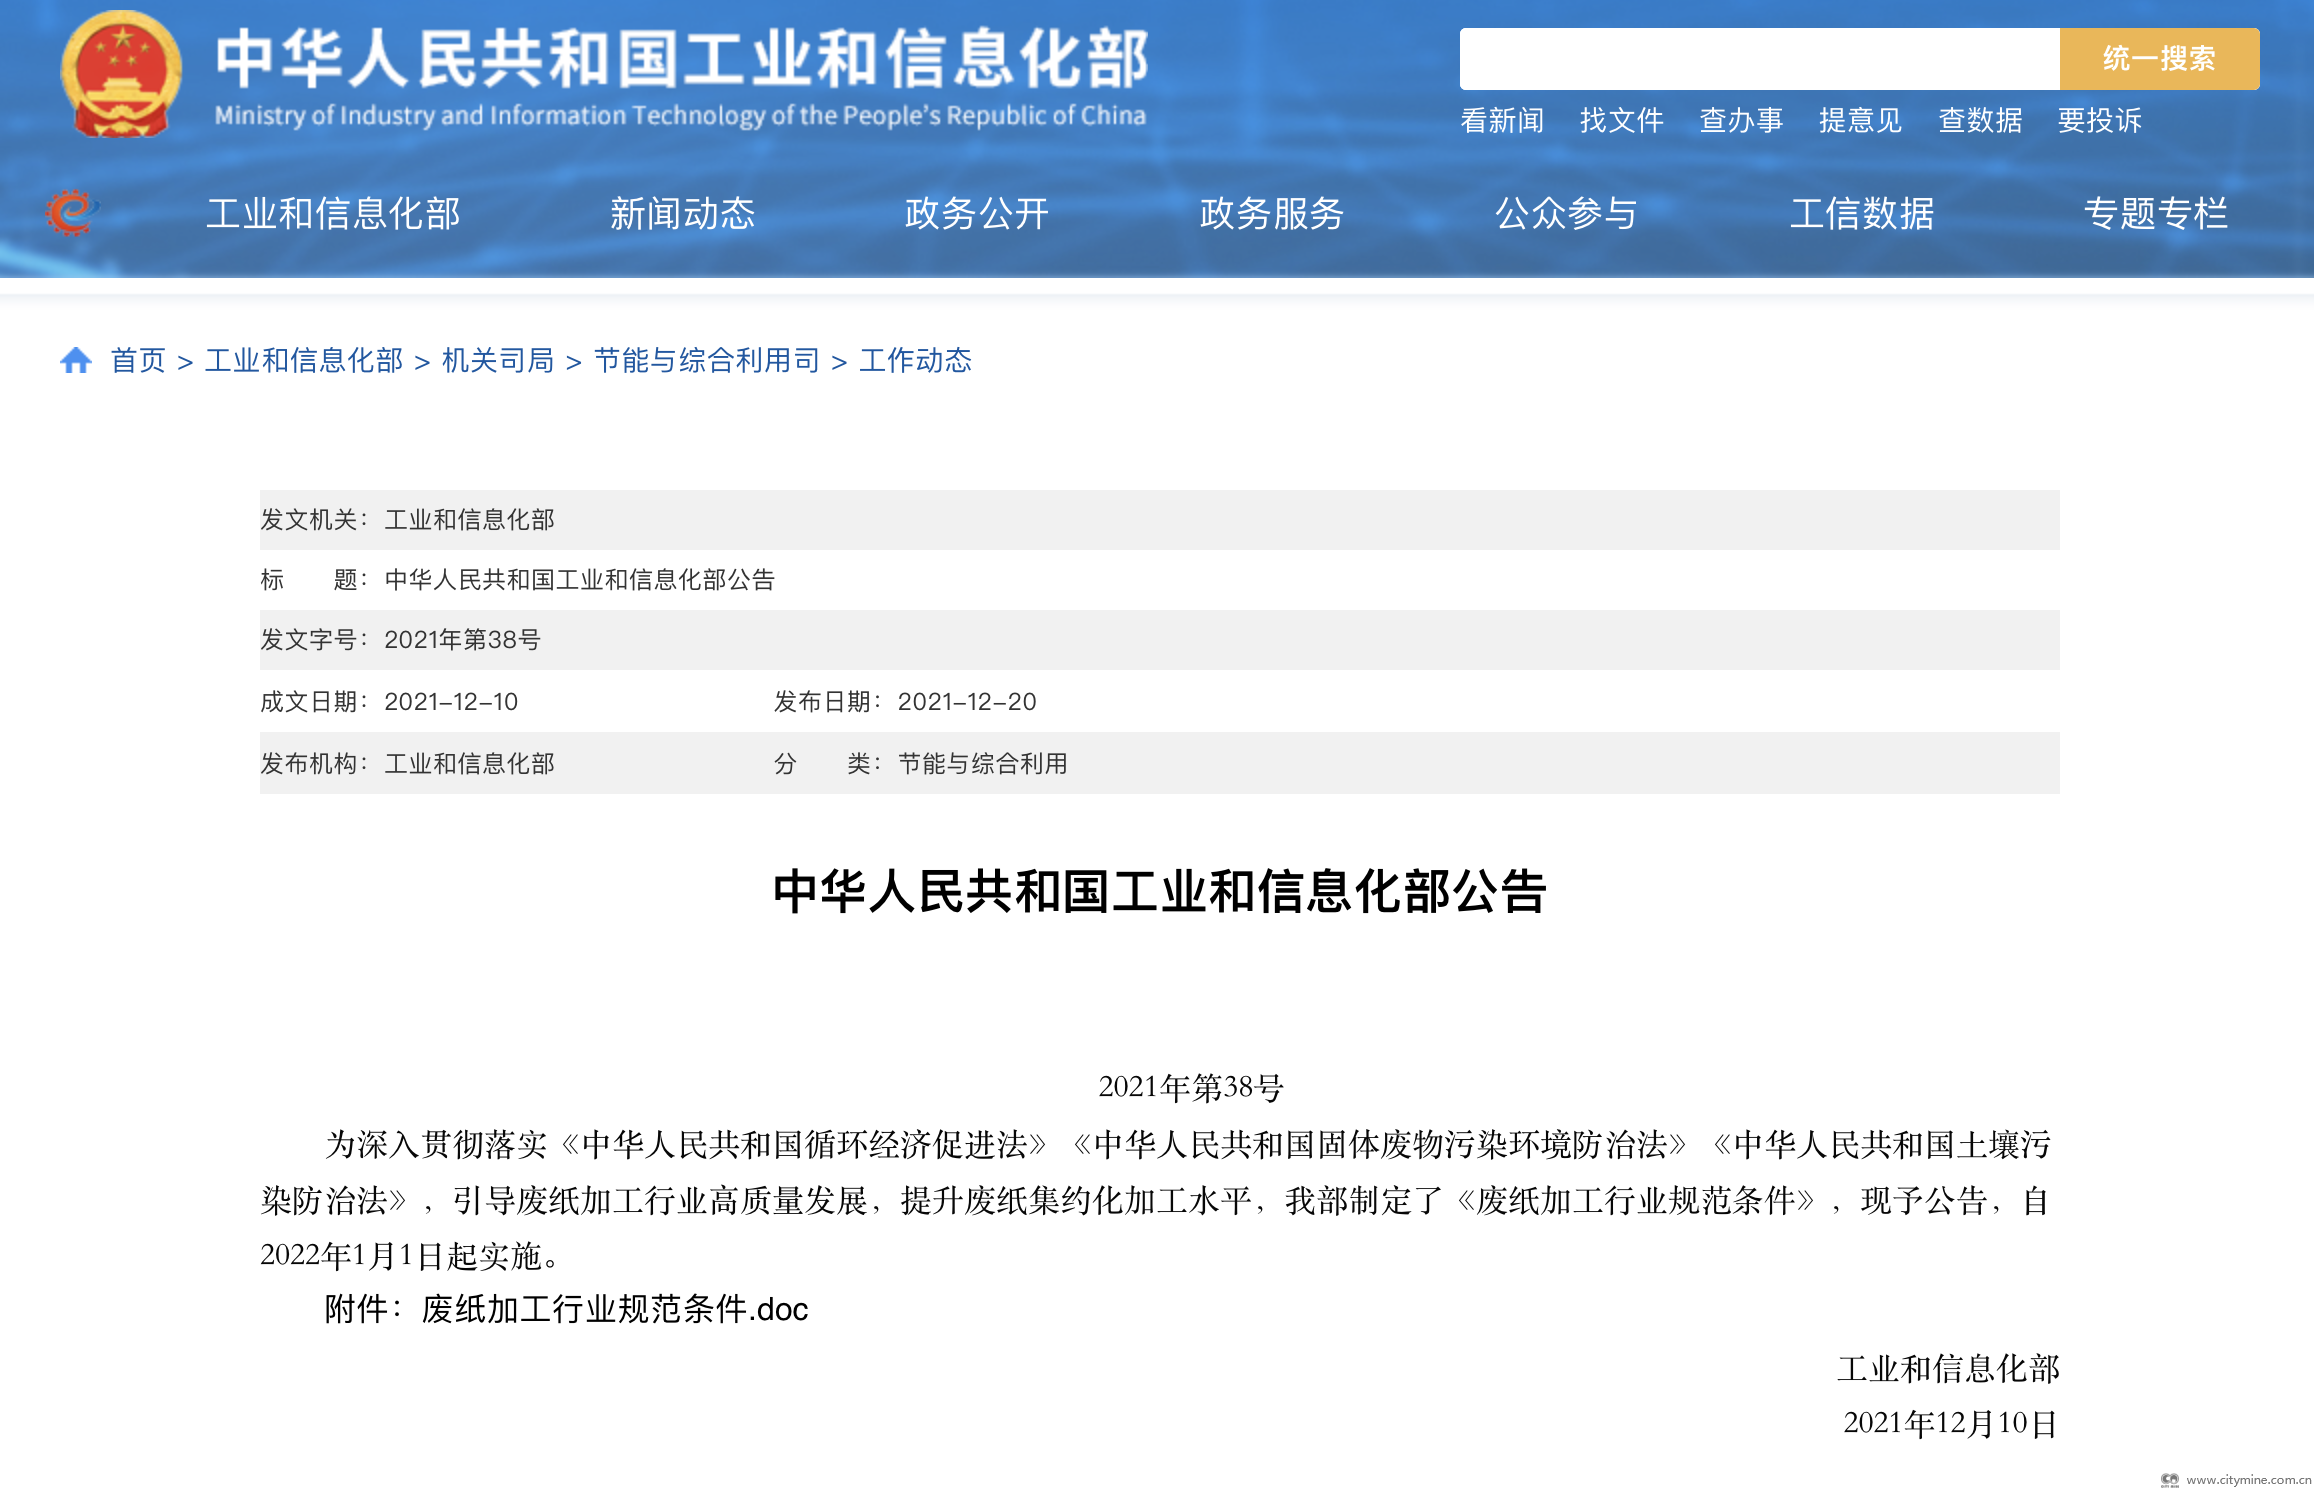Image resolution: width=2314 pixels, height=1490 pixels.
Task: Download 废纸加工行业规范条件.doc attachment
Action: tap(614, 1308)
